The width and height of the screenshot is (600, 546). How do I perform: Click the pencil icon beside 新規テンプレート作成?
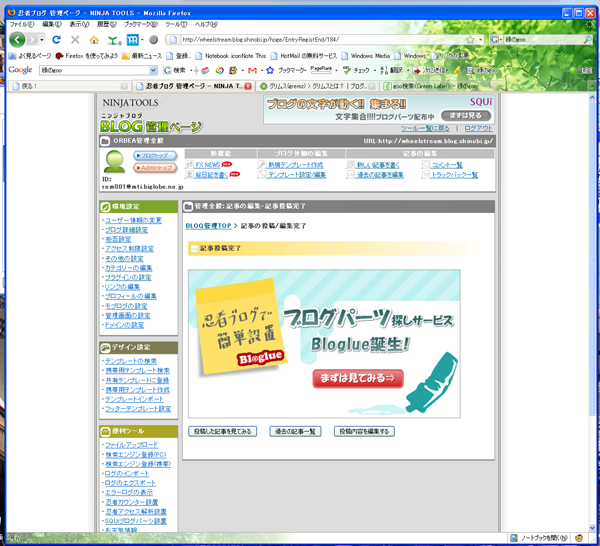(262, 165)
